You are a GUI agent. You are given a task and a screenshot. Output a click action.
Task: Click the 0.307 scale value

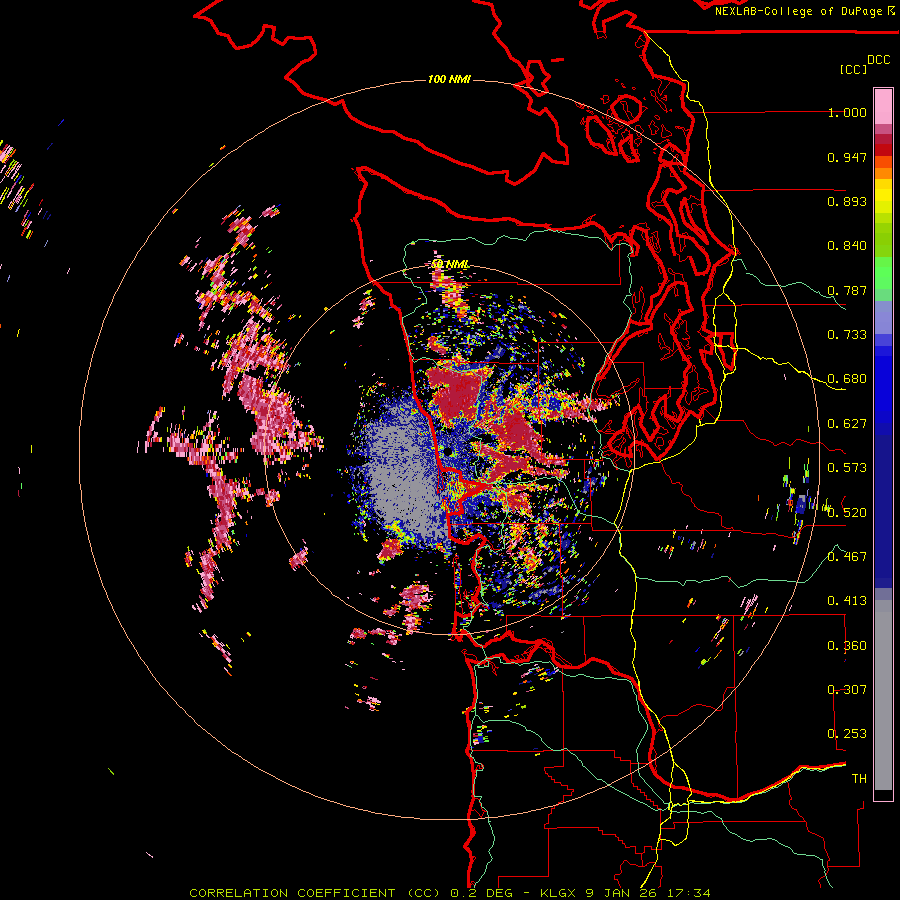click(847, 690)
